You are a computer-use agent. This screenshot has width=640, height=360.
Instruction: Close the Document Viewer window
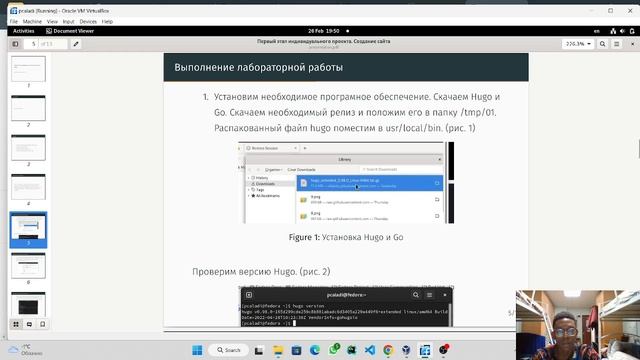point(633,44)
